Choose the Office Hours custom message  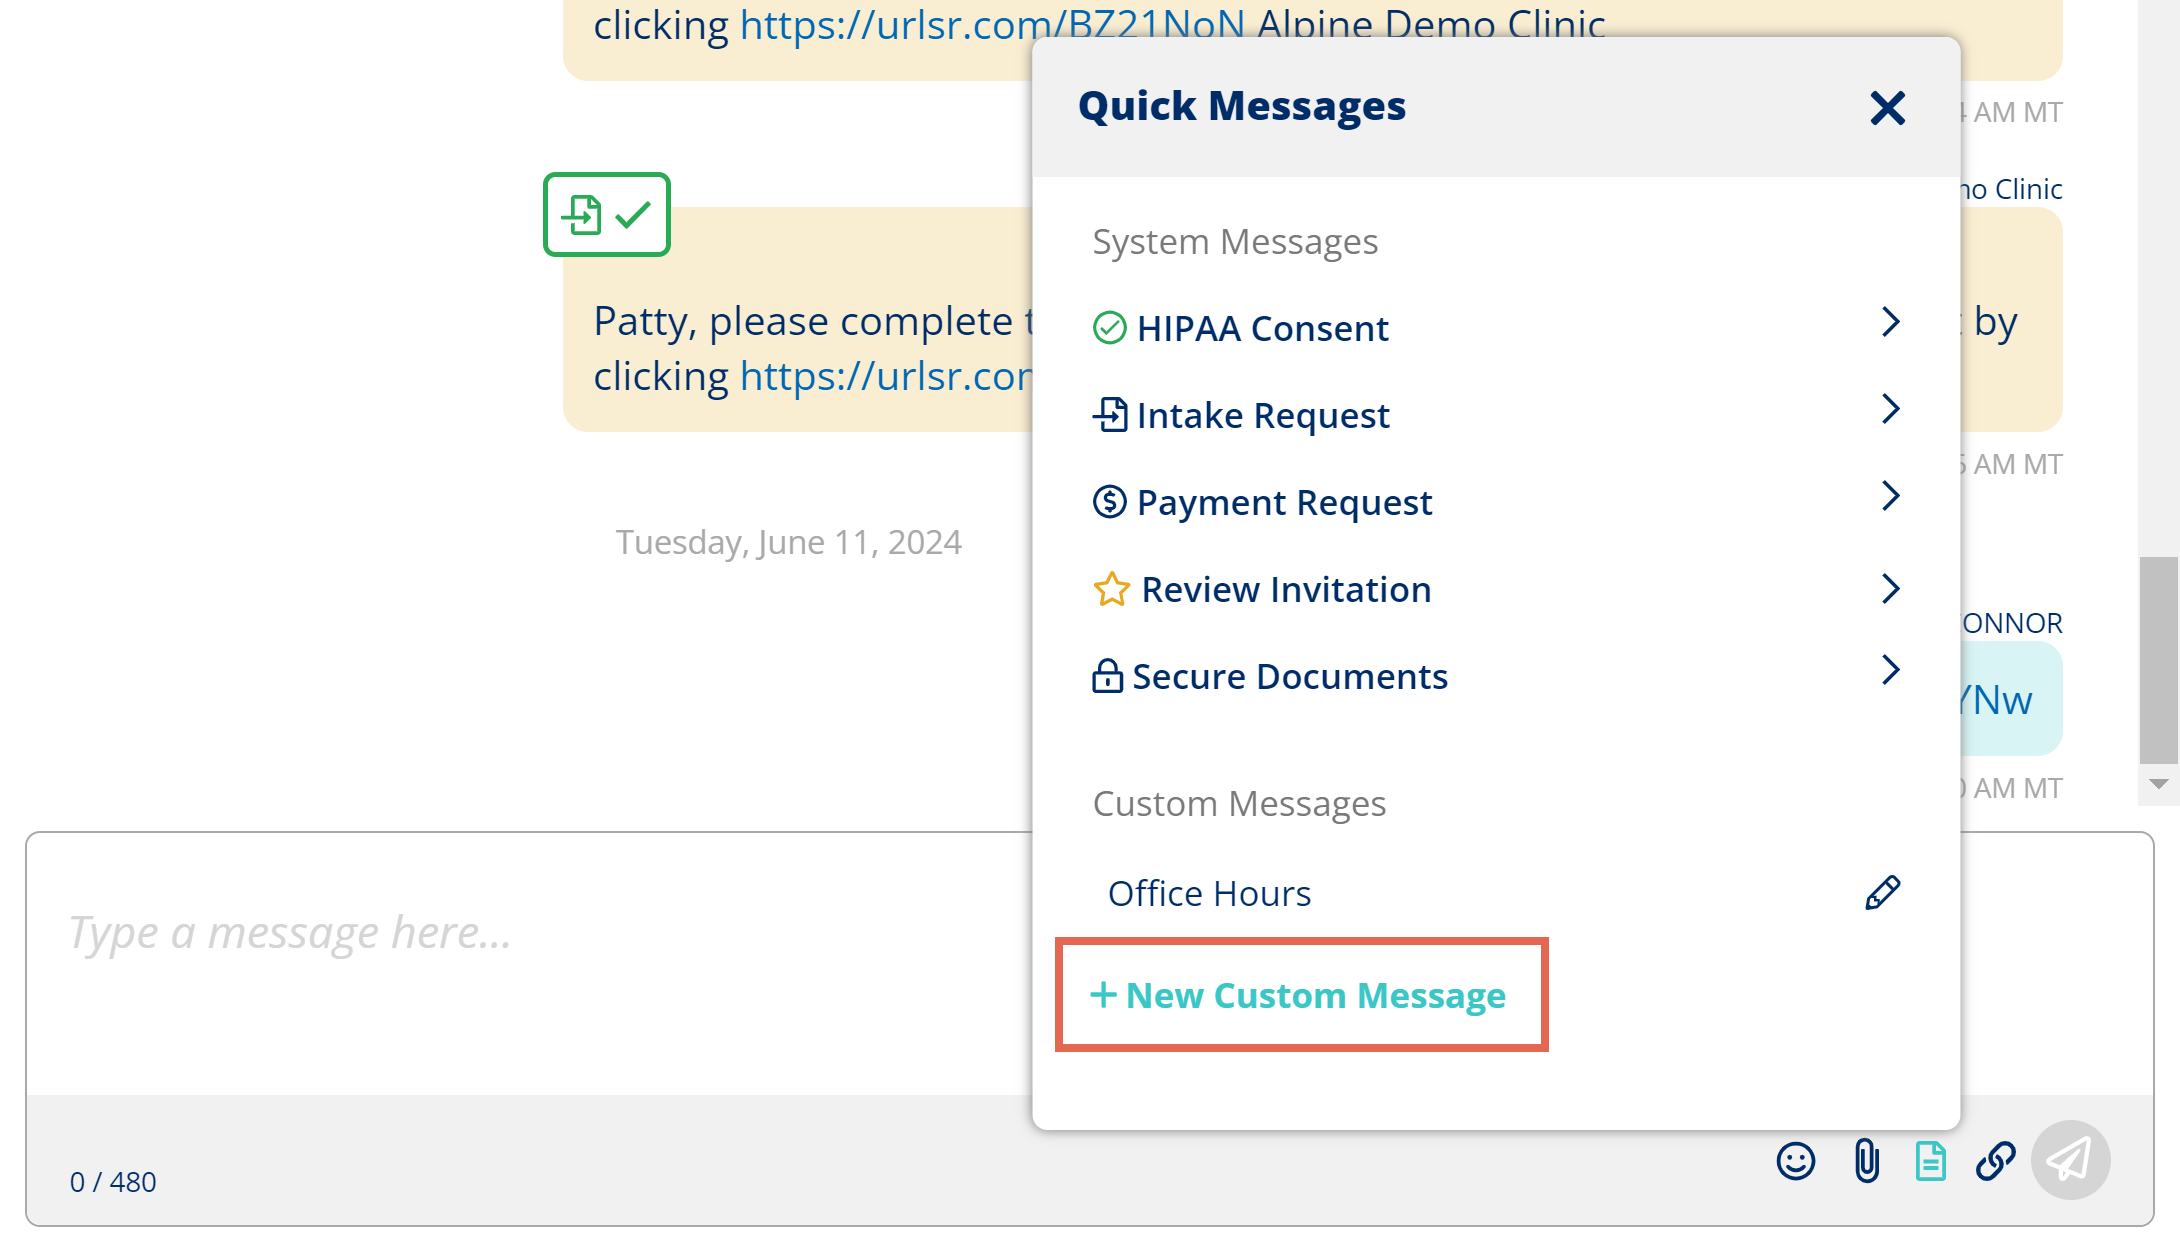(x=1209, y=893)
